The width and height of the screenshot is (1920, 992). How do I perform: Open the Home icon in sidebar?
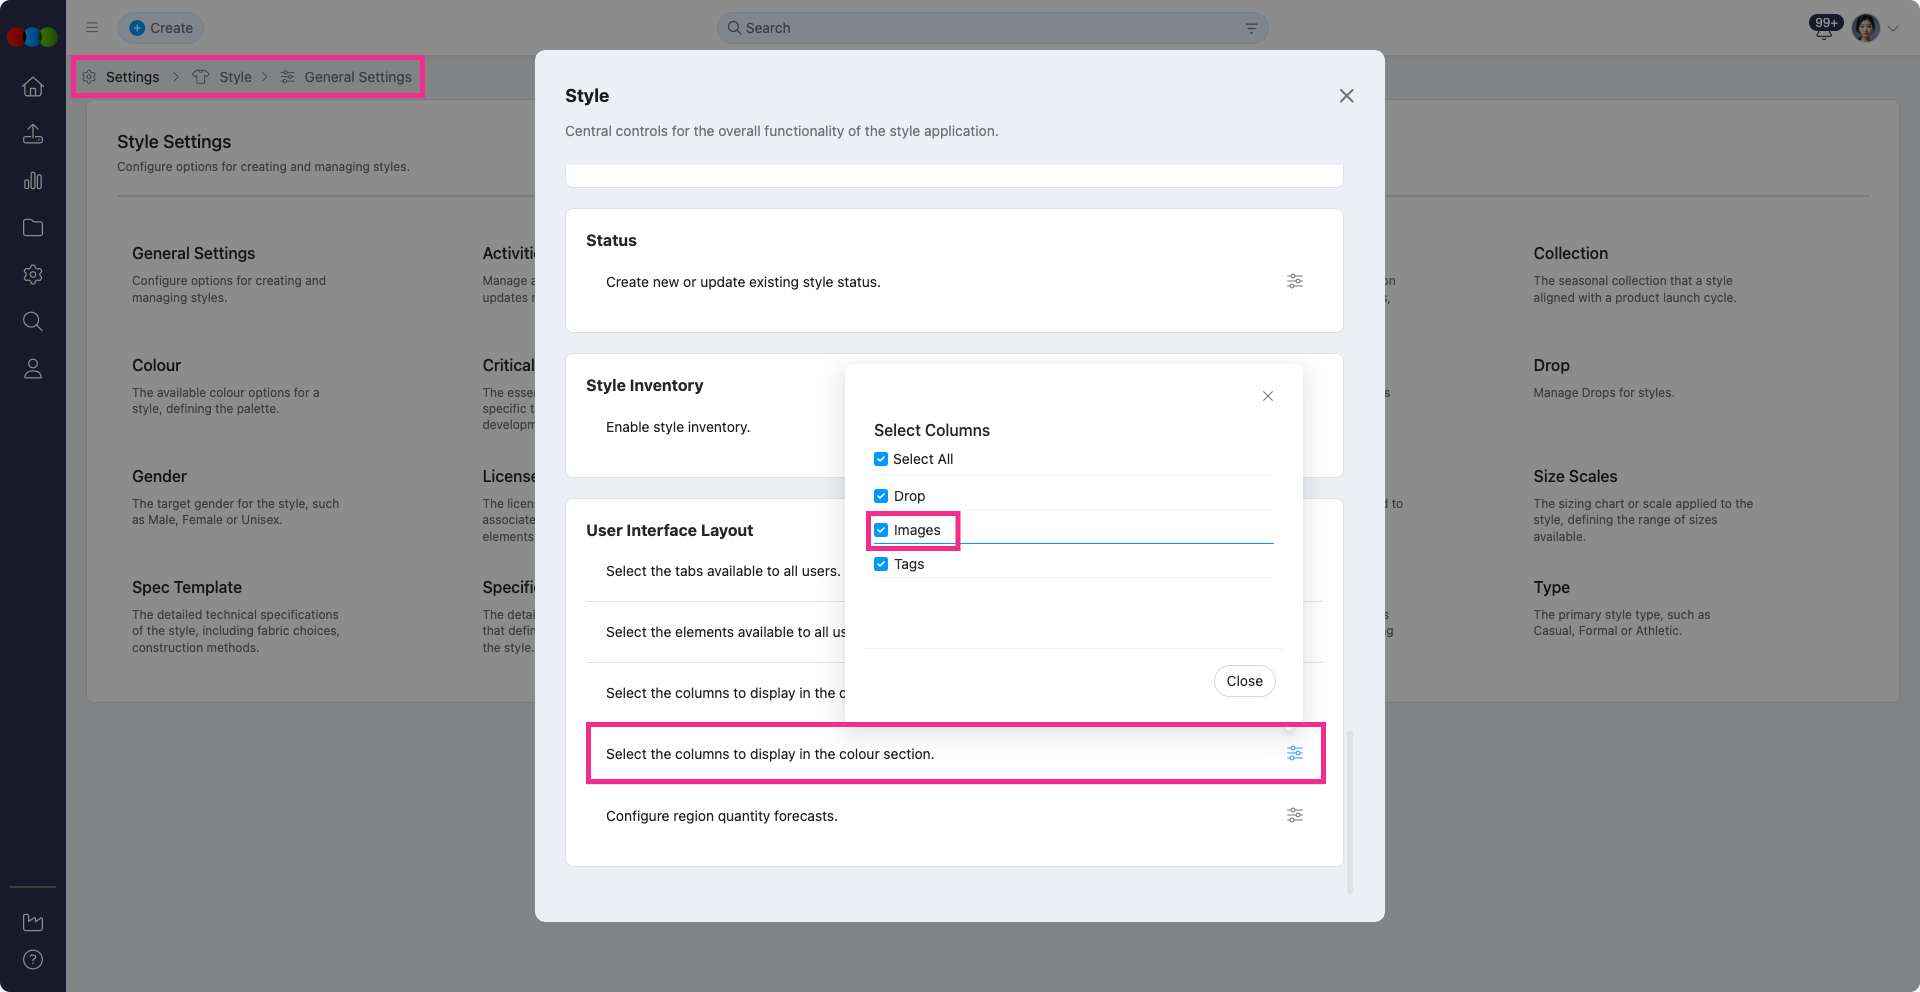33,87
